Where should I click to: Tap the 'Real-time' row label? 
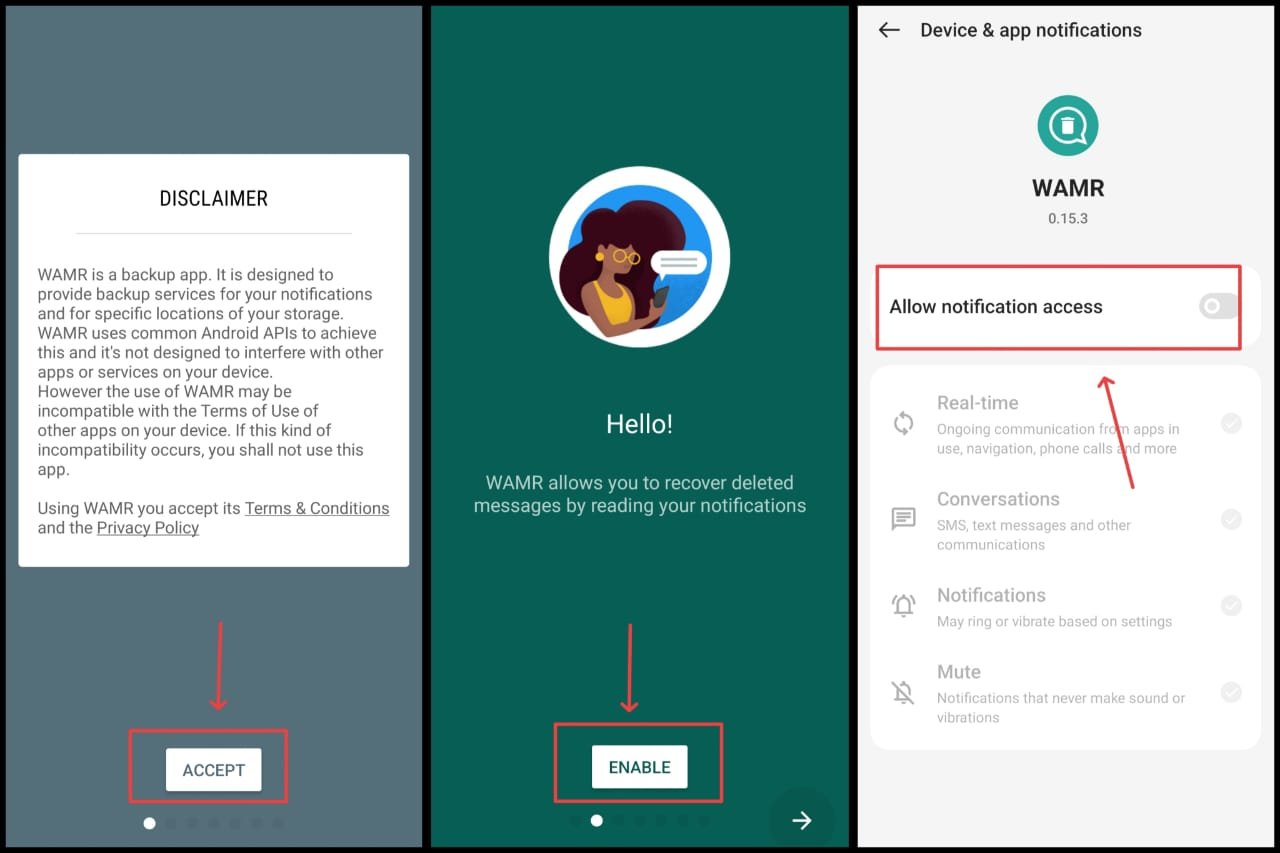[x=978, y=403]
